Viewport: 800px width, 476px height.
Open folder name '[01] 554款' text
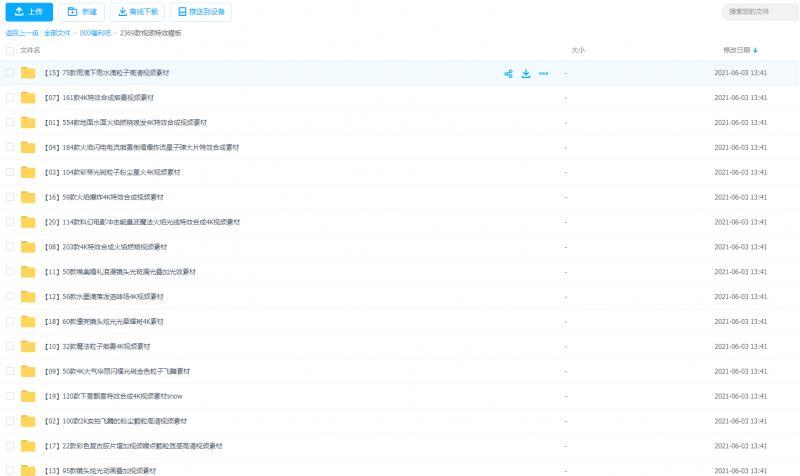(x=126, y=122)
